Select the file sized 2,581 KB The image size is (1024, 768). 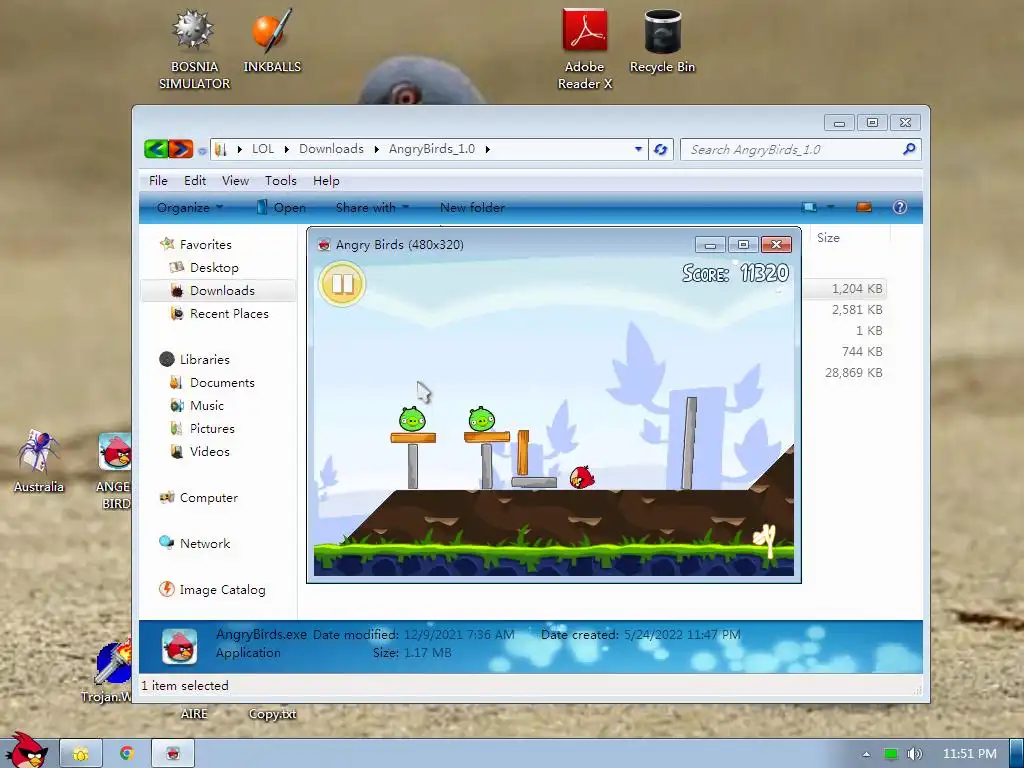coord(857,310)
